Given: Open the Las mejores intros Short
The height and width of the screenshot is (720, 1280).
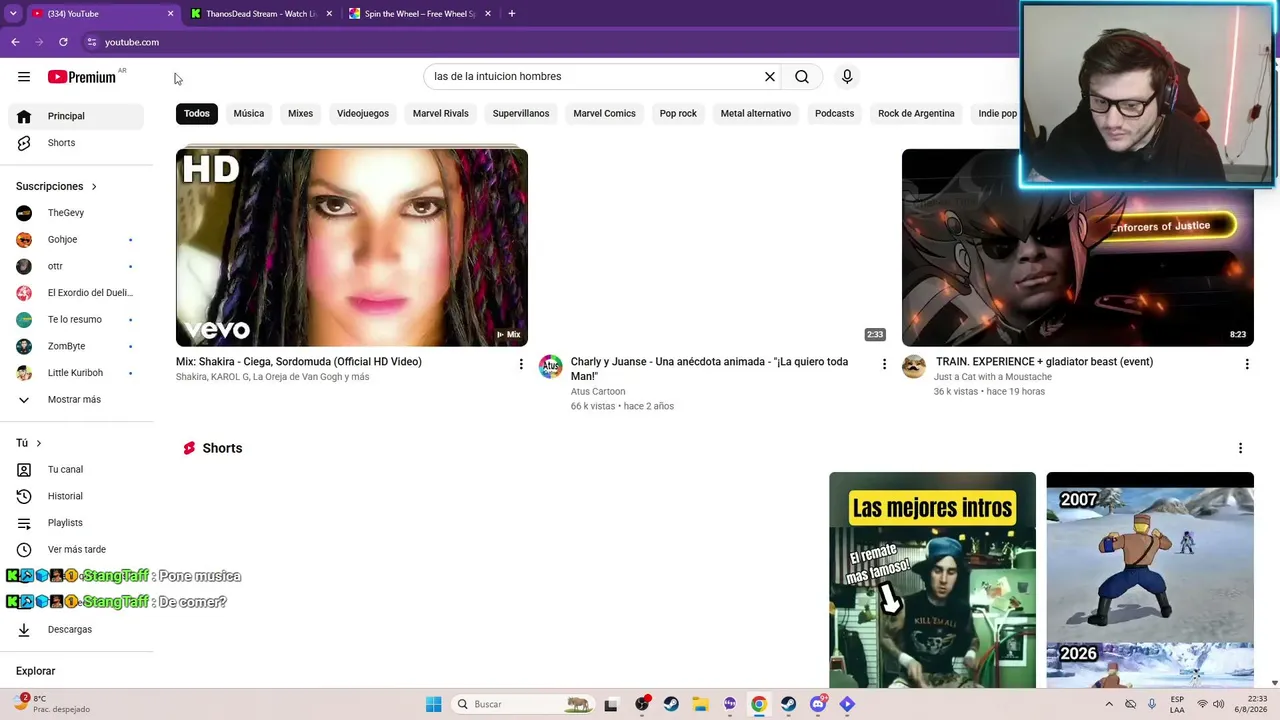Looking at the screenshot, I should pos(932,580).
